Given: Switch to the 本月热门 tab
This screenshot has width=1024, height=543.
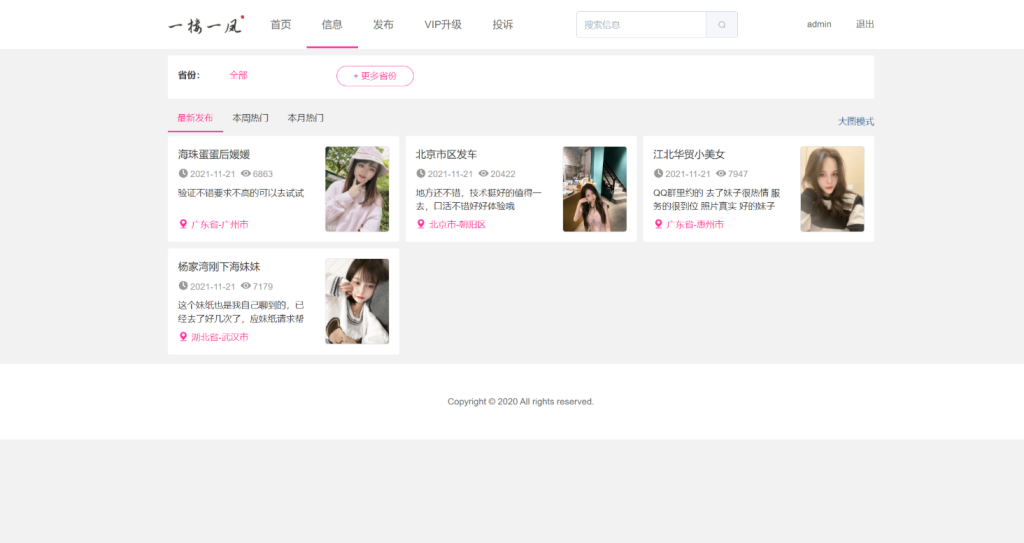Looking at the screenshot, I should [x=306, y=118].
